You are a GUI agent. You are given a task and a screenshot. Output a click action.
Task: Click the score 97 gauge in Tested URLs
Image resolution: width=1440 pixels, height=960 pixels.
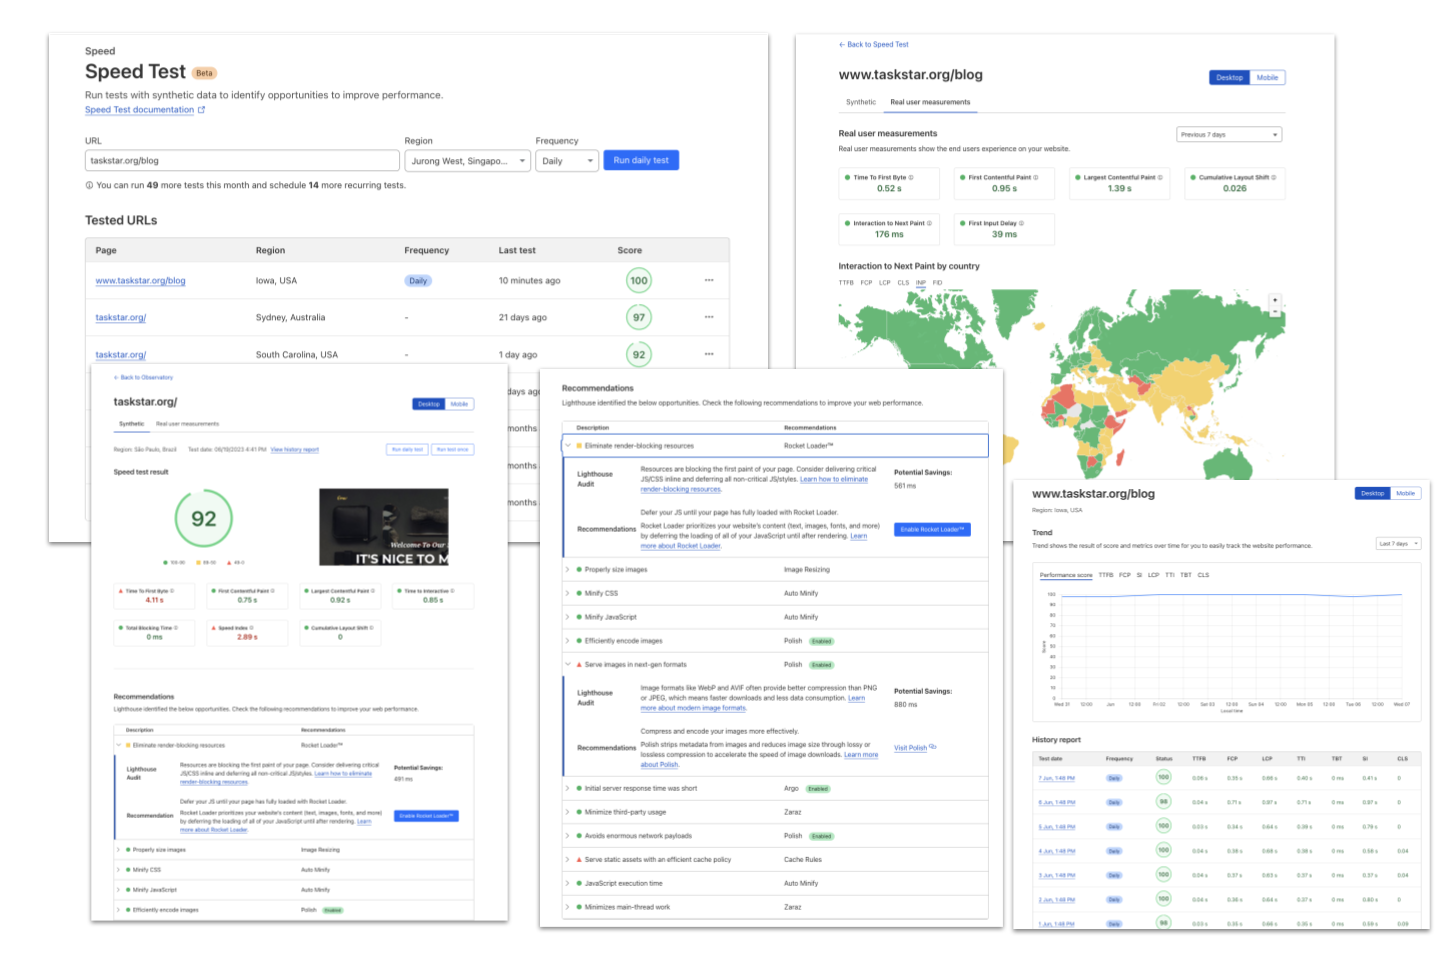(639, 318)
